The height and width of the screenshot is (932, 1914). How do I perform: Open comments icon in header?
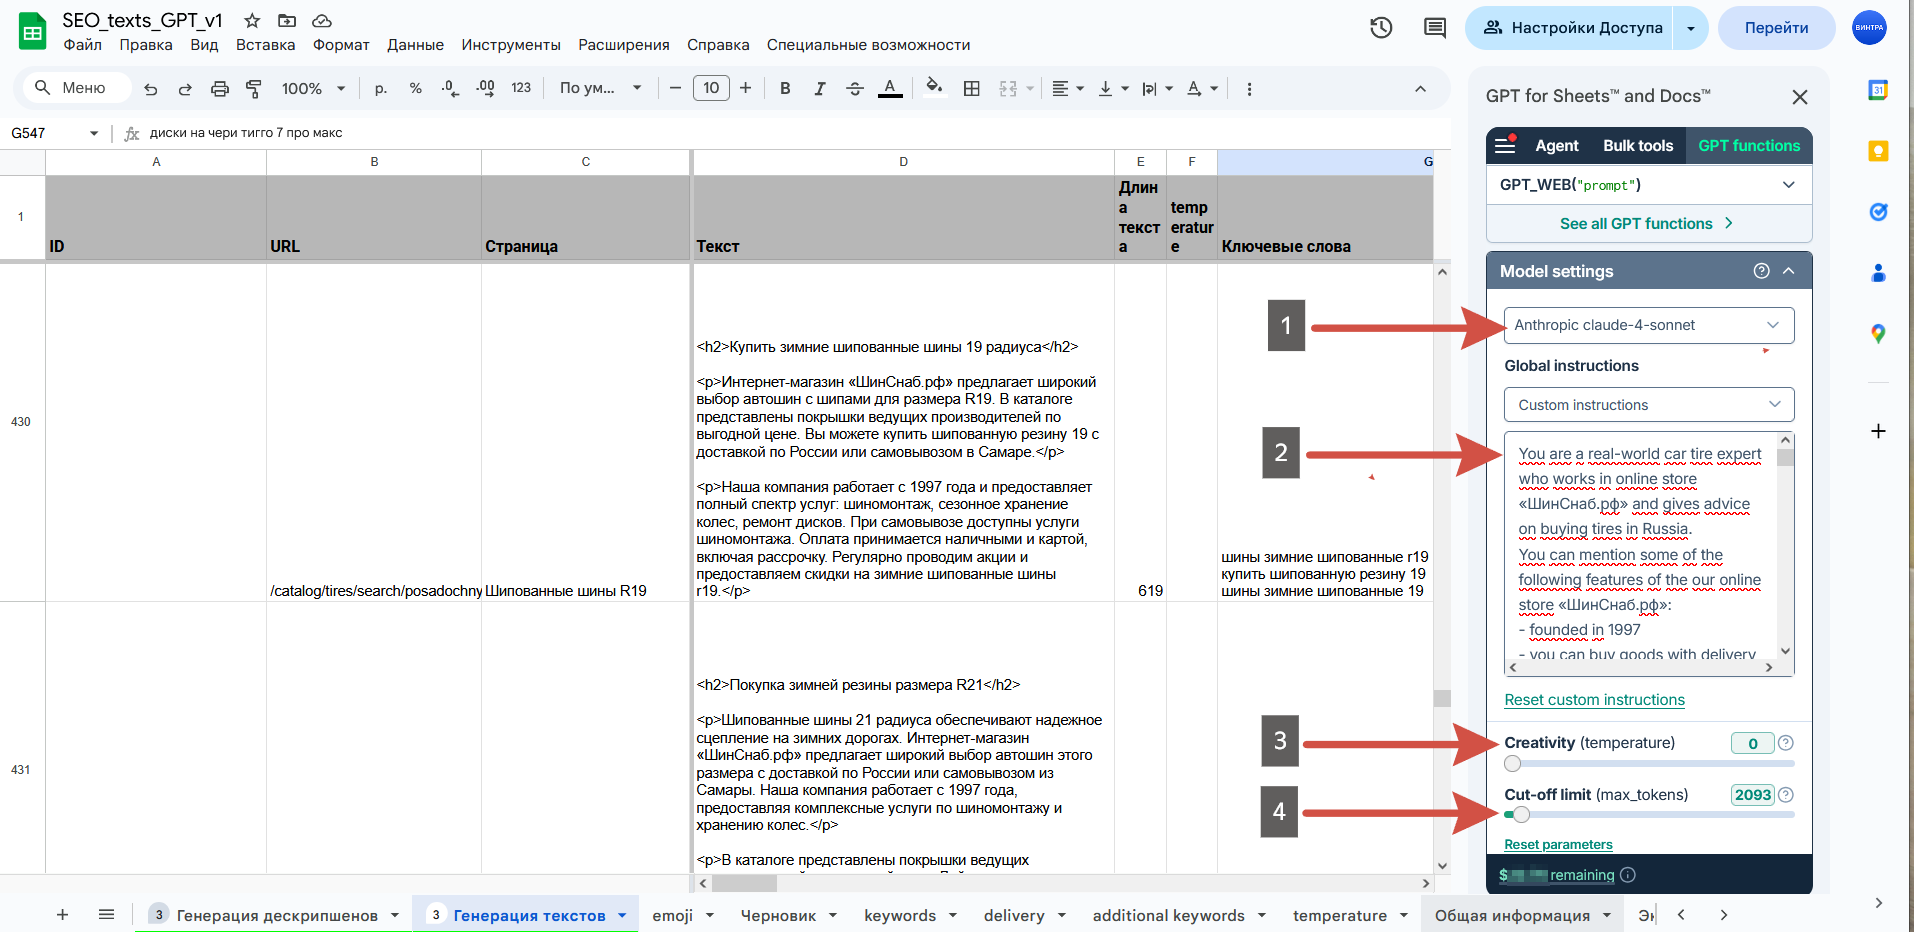[1435, 28]
